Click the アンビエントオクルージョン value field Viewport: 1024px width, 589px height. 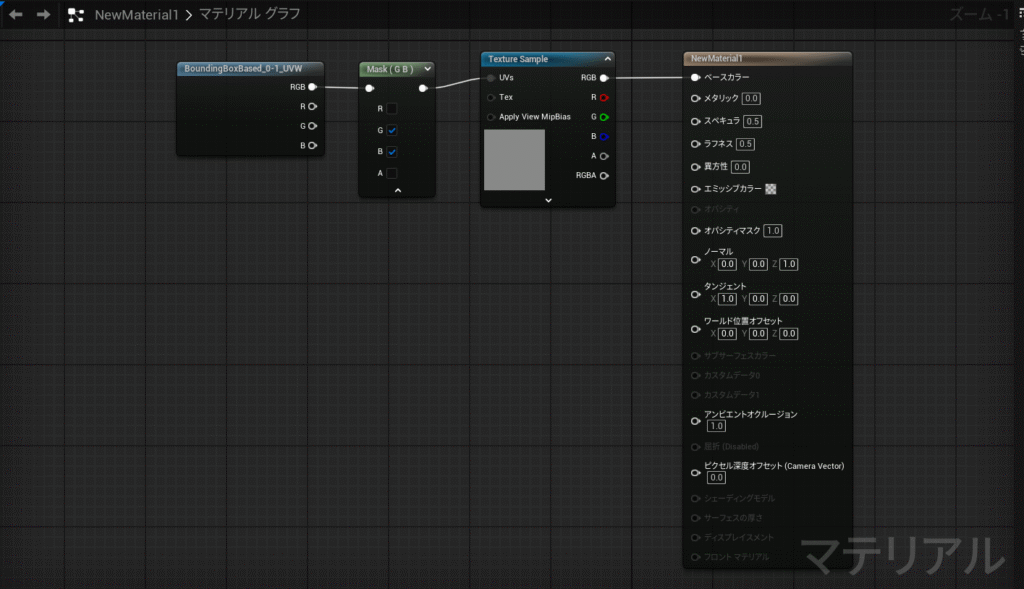click(716, 426)
